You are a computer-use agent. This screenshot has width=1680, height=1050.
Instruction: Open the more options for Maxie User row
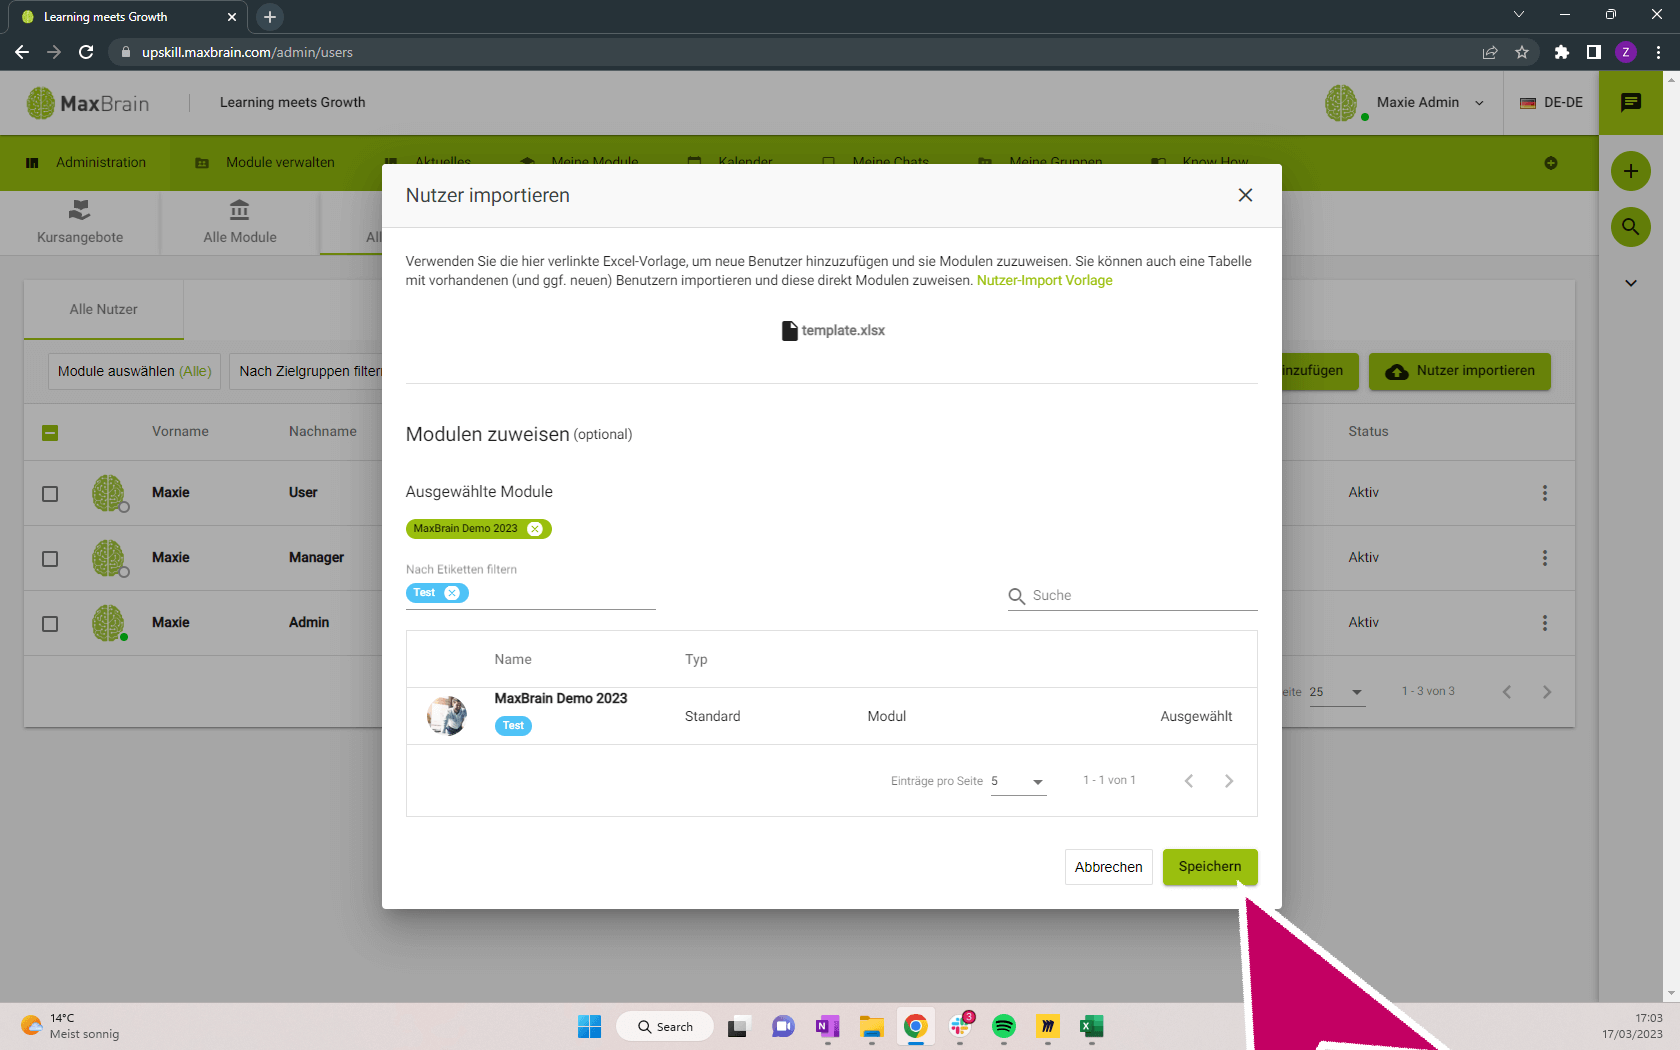pyautogui.click(x=1545, y=493)
